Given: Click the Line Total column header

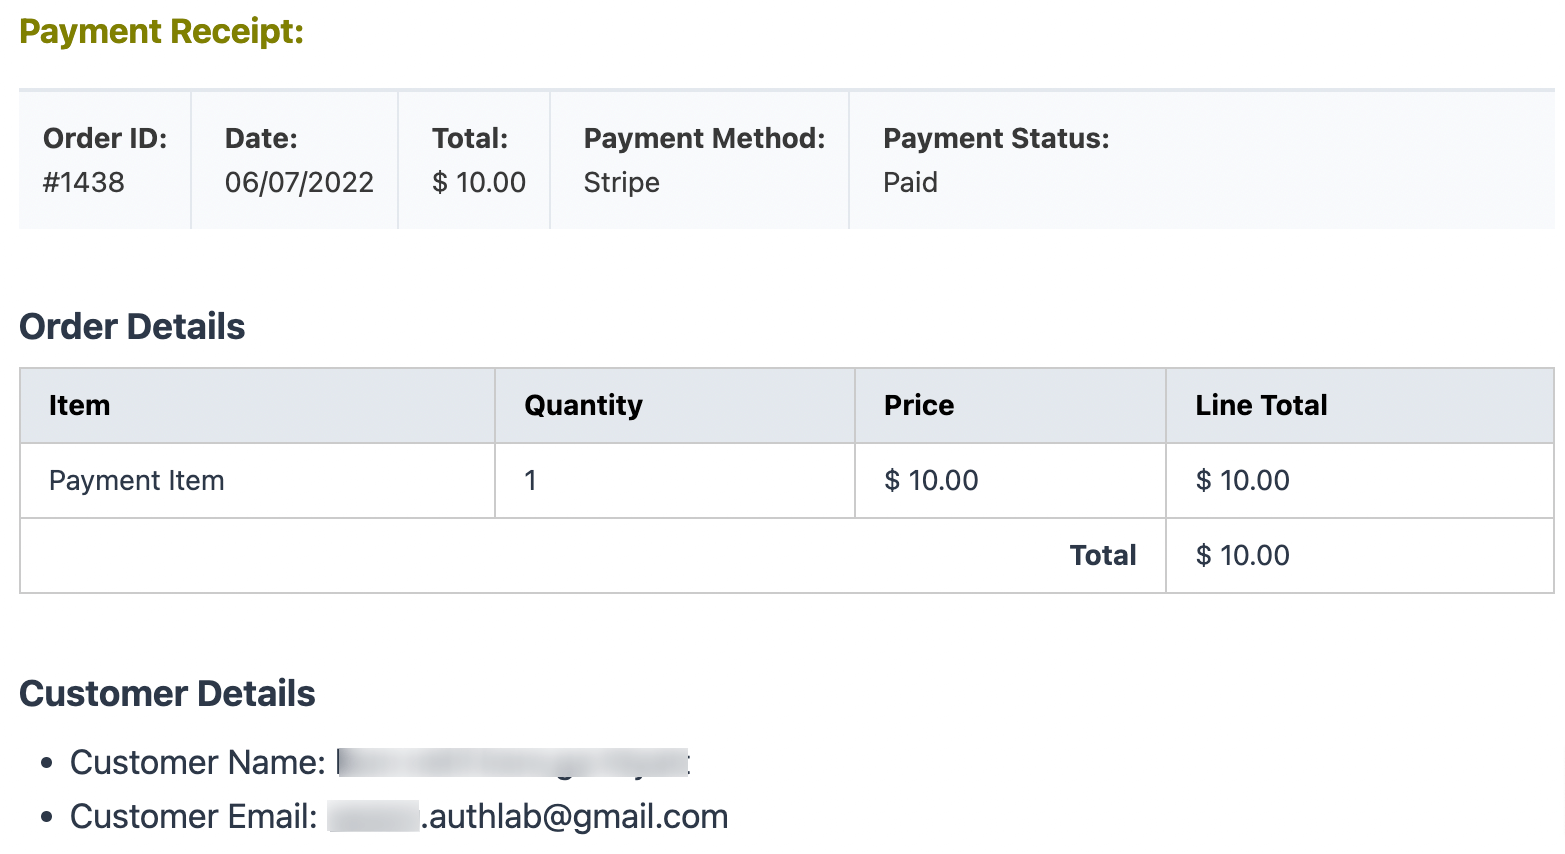Looking at the screenshot, I should click(1261, 405).
